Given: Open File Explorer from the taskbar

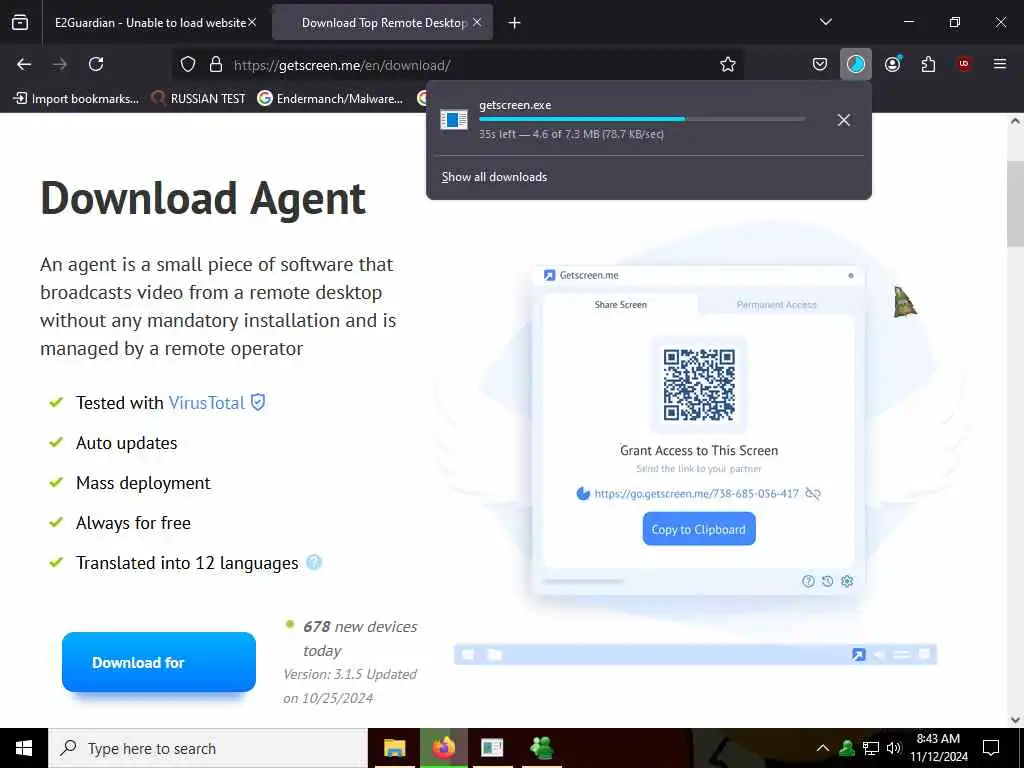Looking at the screenshot, I should tap(394, 748).
